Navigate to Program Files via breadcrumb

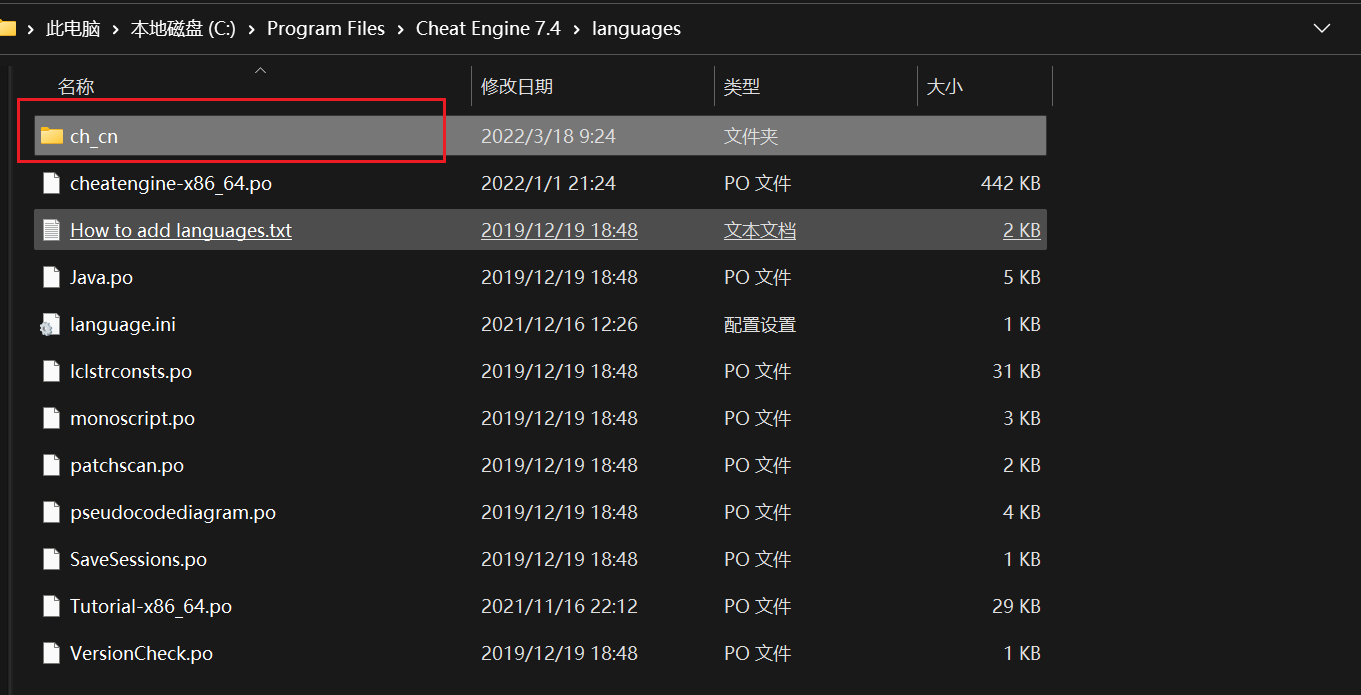tap(326, 28)
